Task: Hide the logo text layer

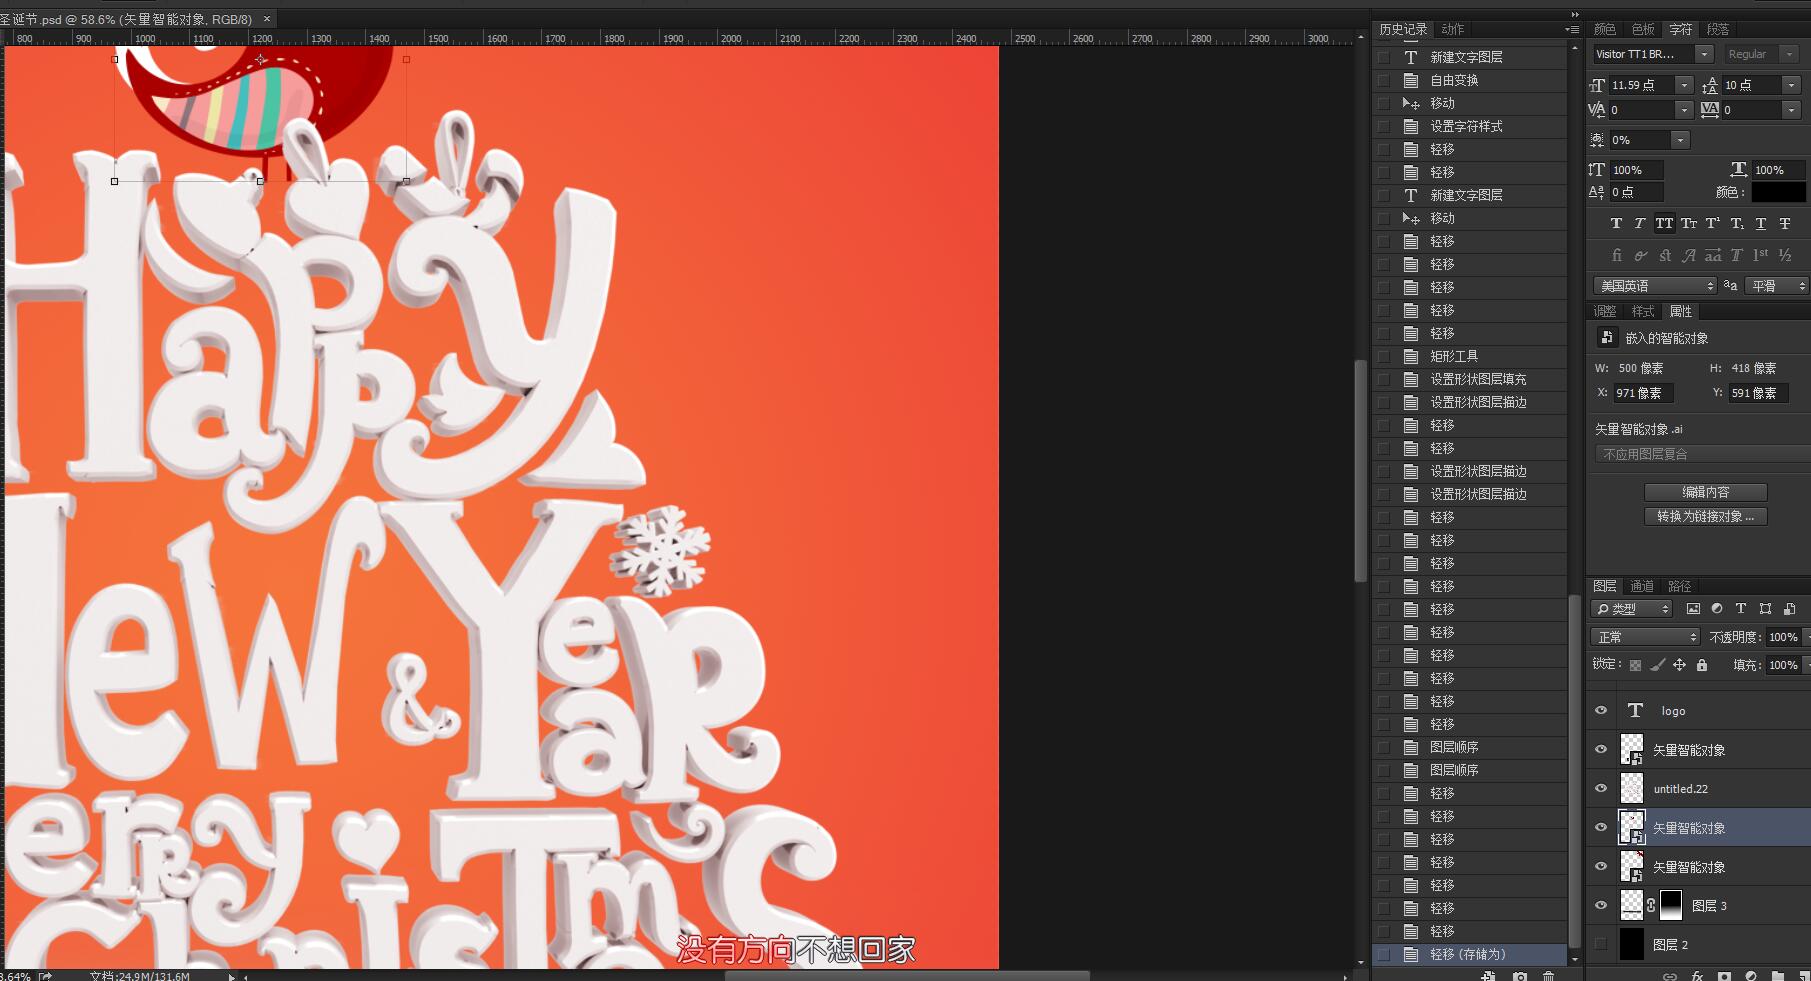Action: point(1601,710)
